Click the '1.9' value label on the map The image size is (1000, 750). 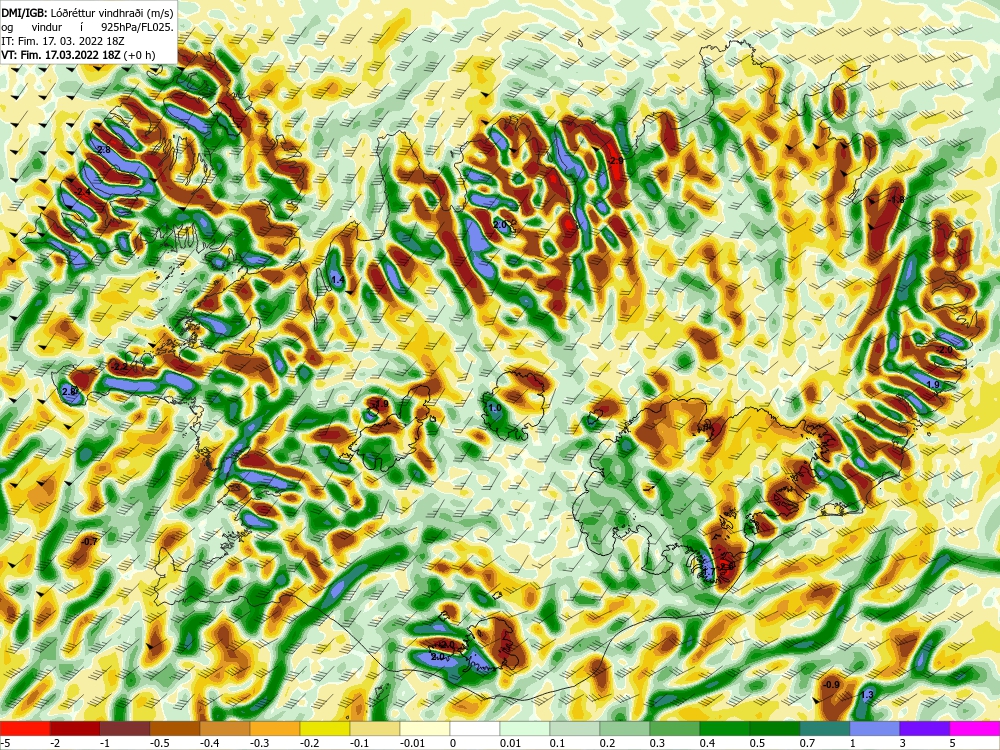932,385
